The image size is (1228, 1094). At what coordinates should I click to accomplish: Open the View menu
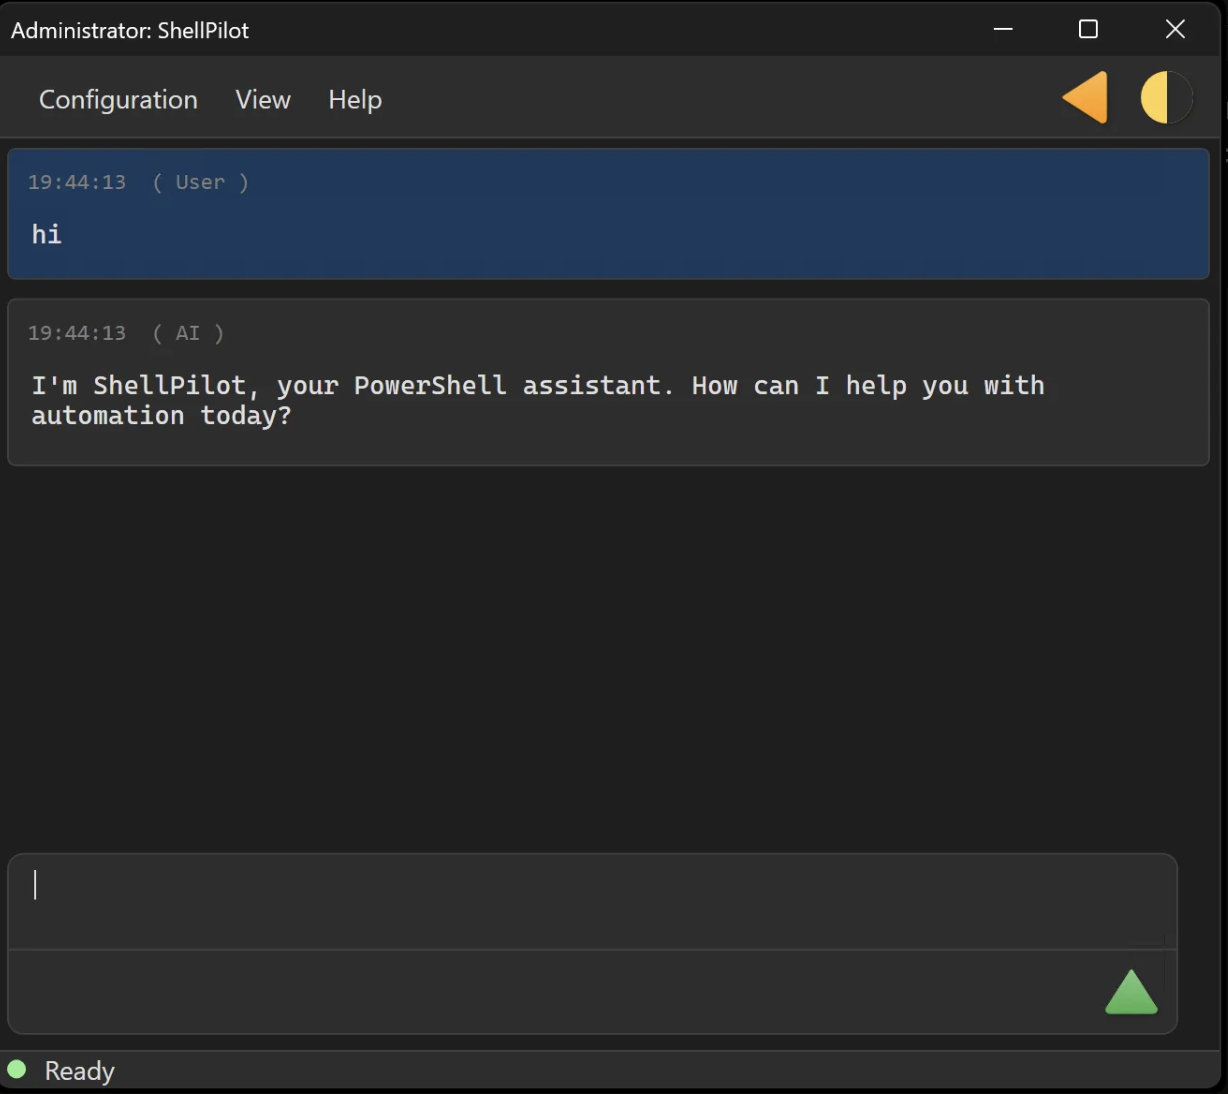[262, 99]
